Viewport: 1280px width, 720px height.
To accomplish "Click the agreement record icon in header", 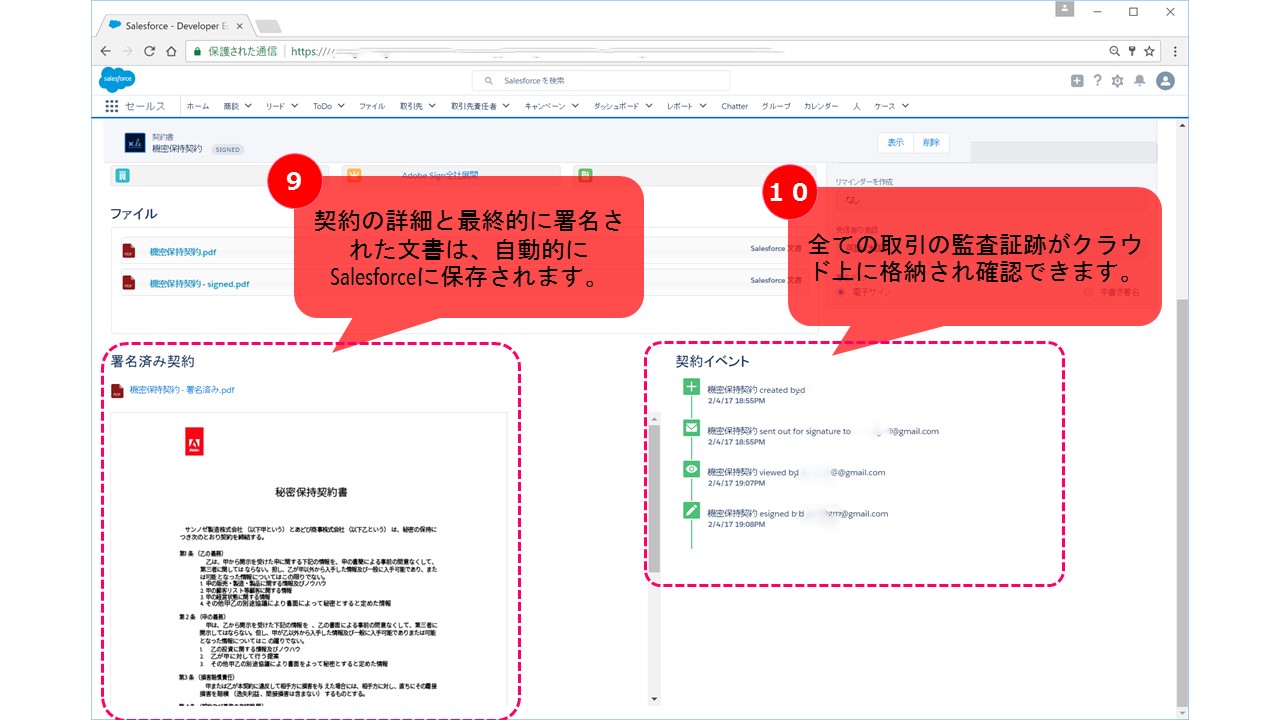I will (135, 143).
